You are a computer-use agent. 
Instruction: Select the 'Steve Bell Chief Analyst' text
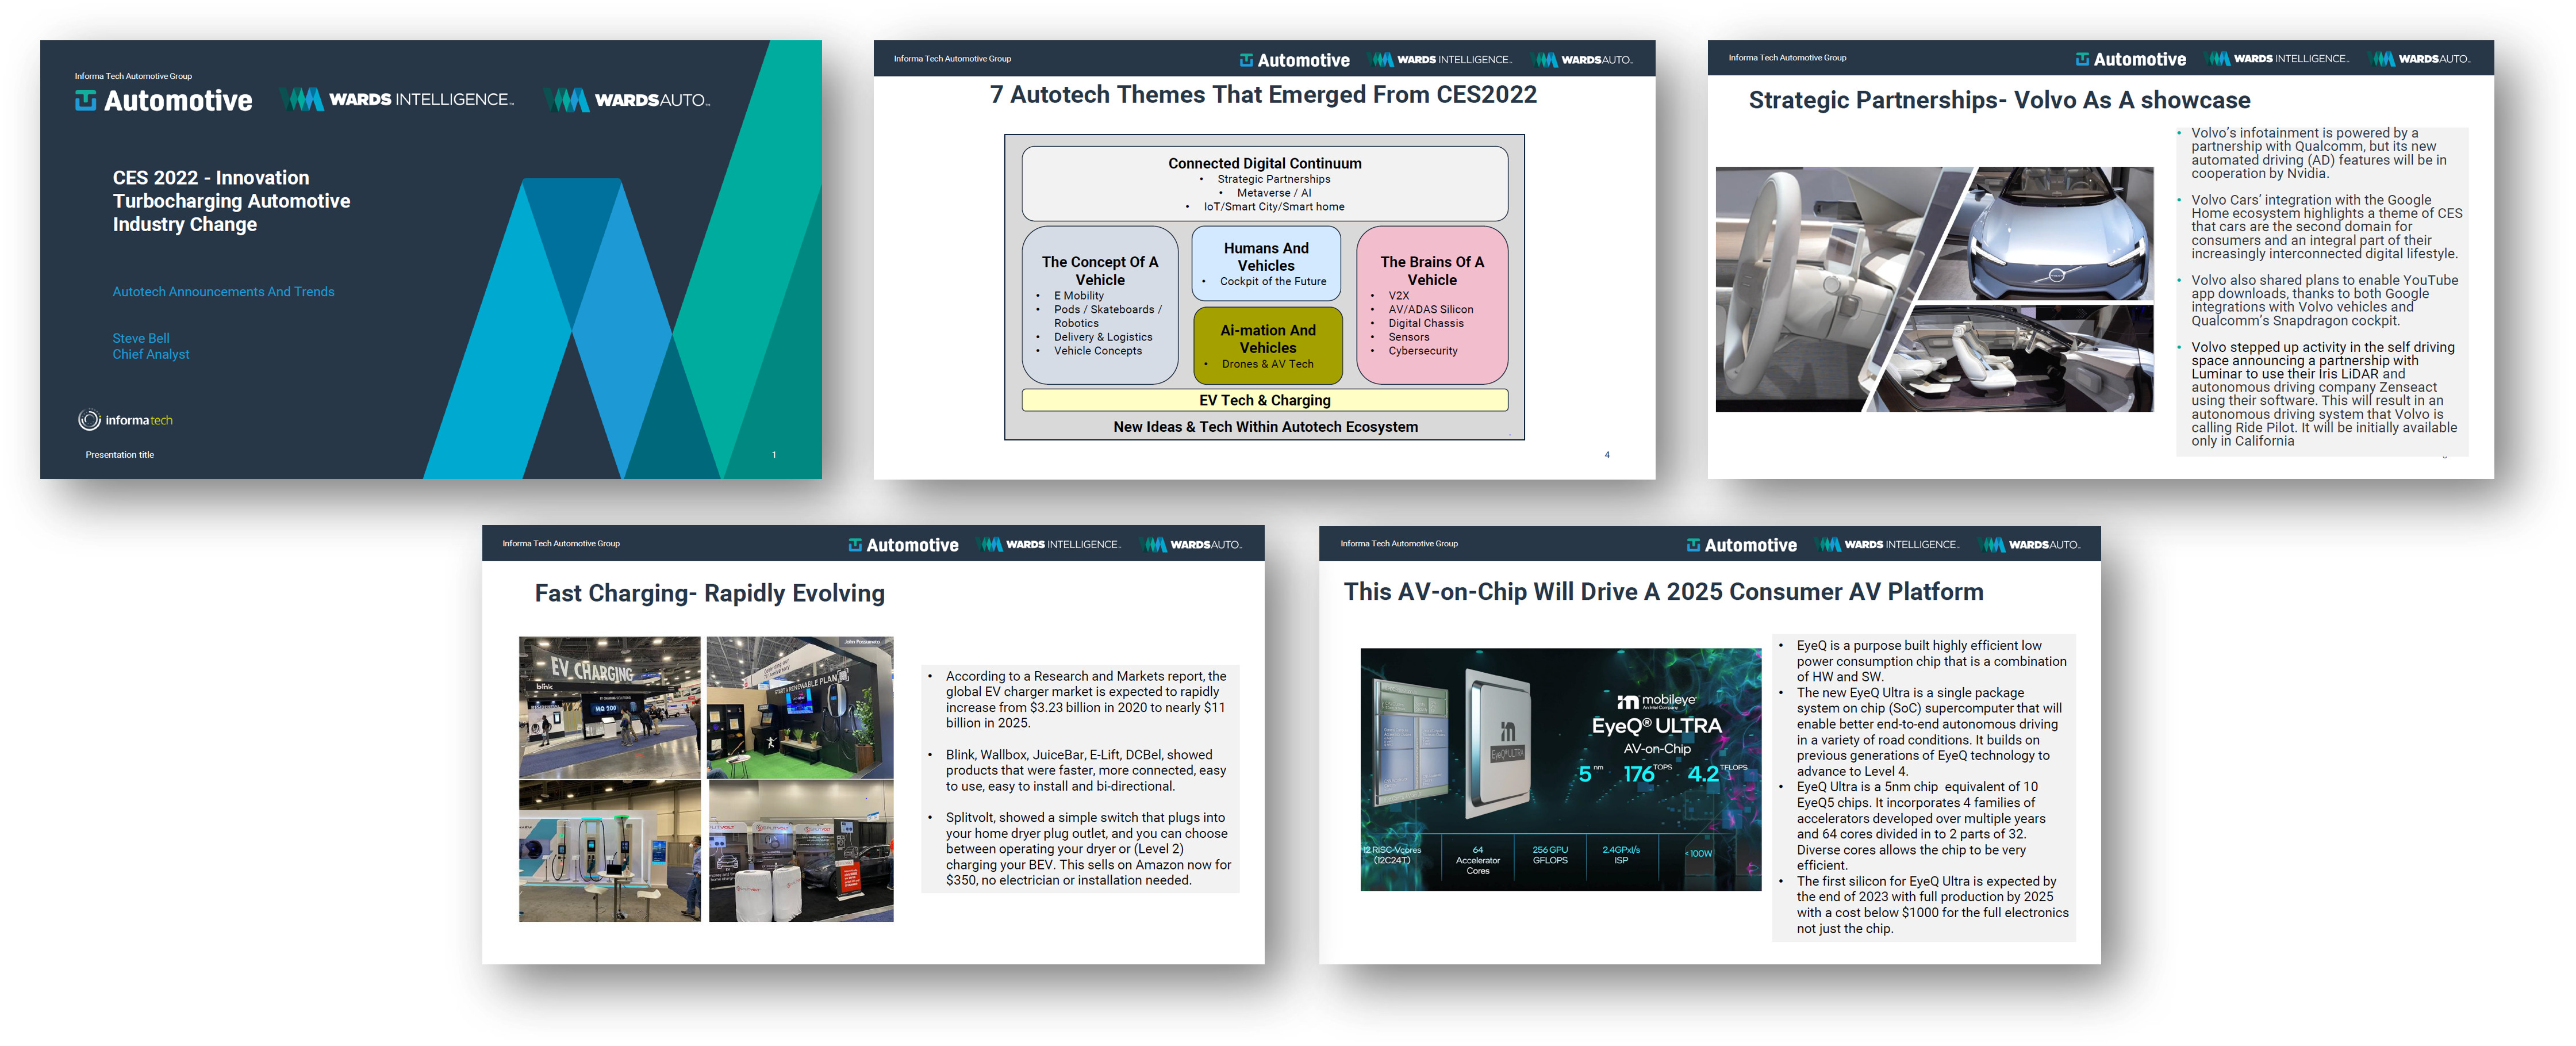150,346
